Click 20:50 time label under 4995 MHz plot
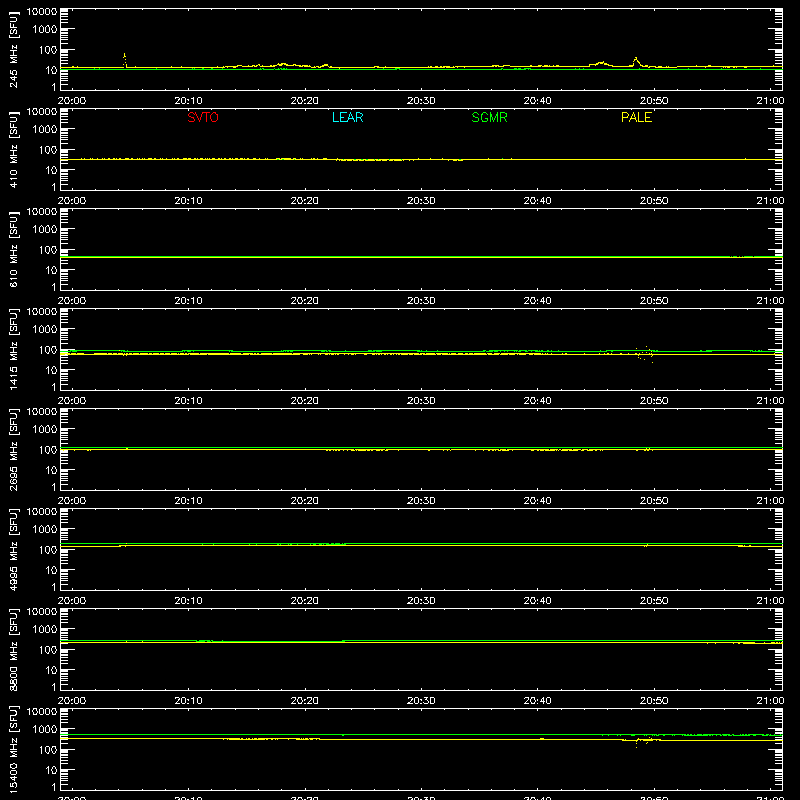This screenshot has width=800, height=800. click(654, 601)
